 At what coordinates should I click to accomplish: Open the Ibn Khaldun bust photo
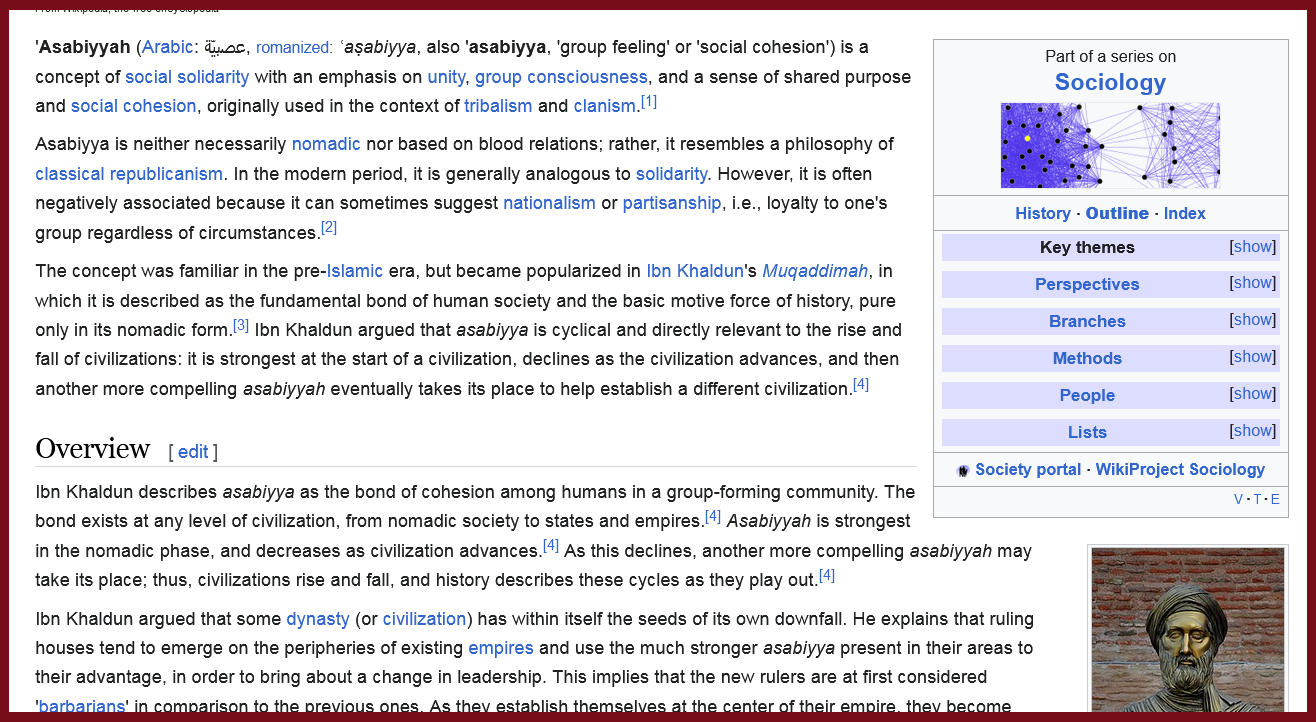pos(1187,630)
